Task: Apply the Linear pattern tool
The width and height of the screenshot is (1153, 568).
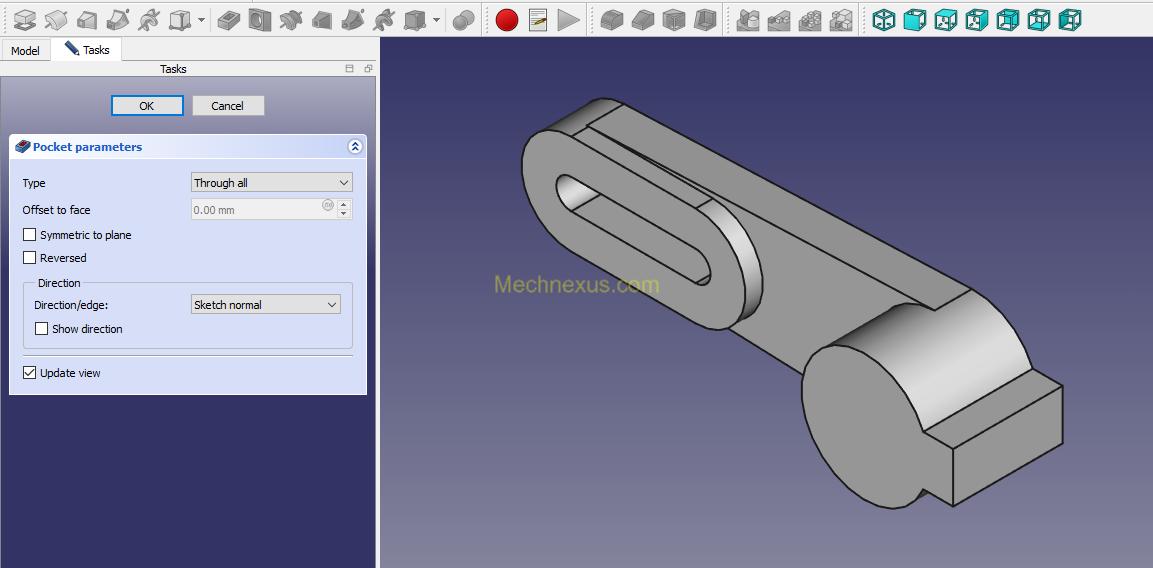Action: pyautogui.click(x=779, y=20)
